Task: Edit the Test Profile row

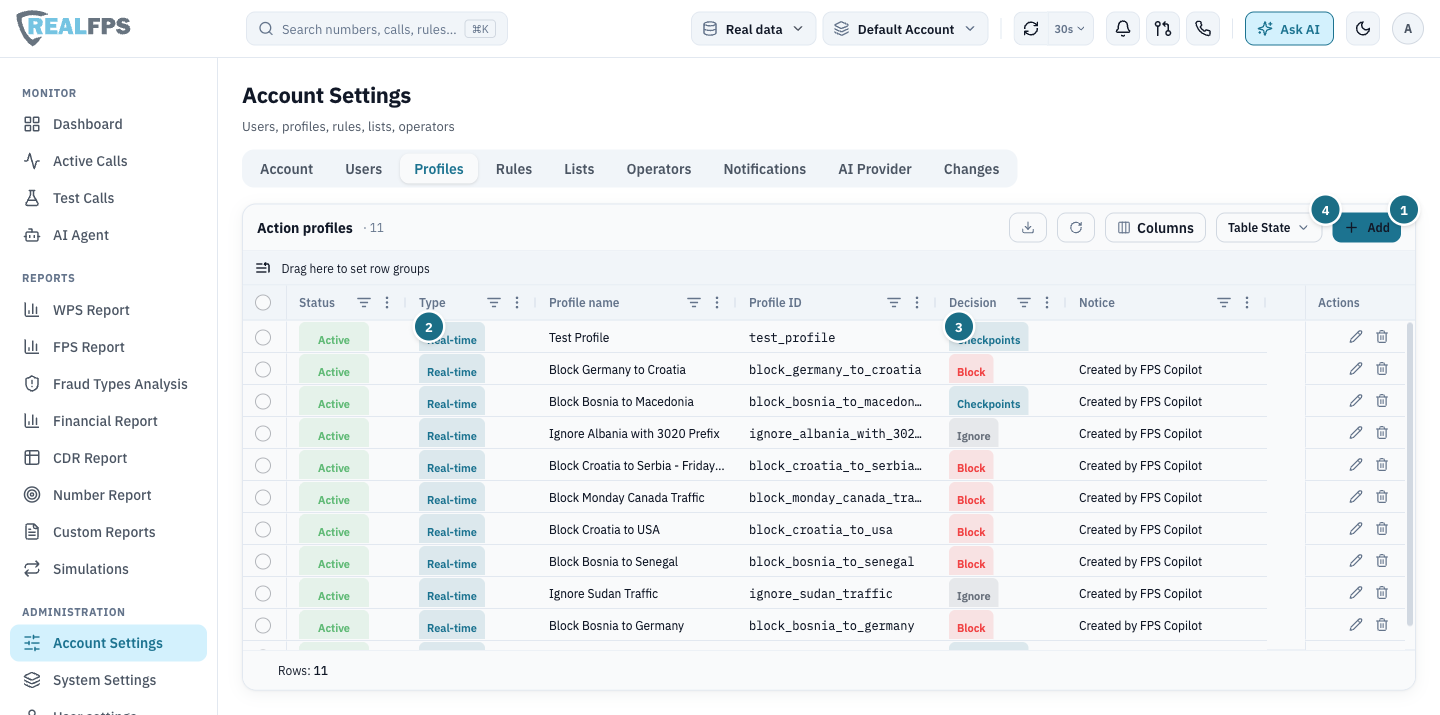Action: (1356, 337)
